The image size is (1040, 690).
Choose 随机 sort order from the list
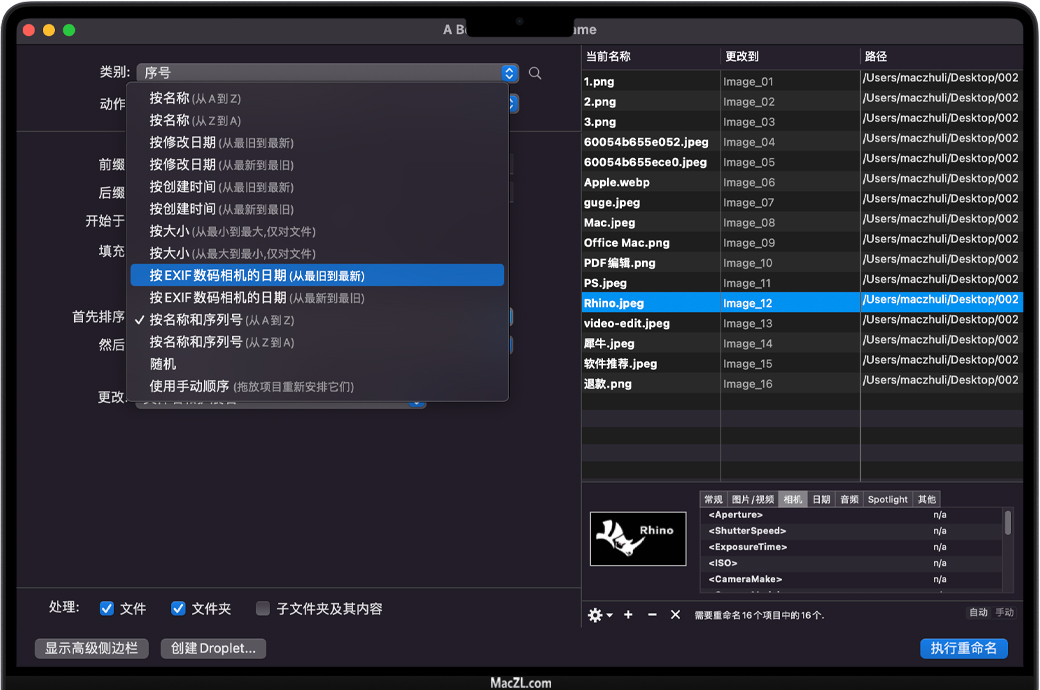[x=164, y=364]
